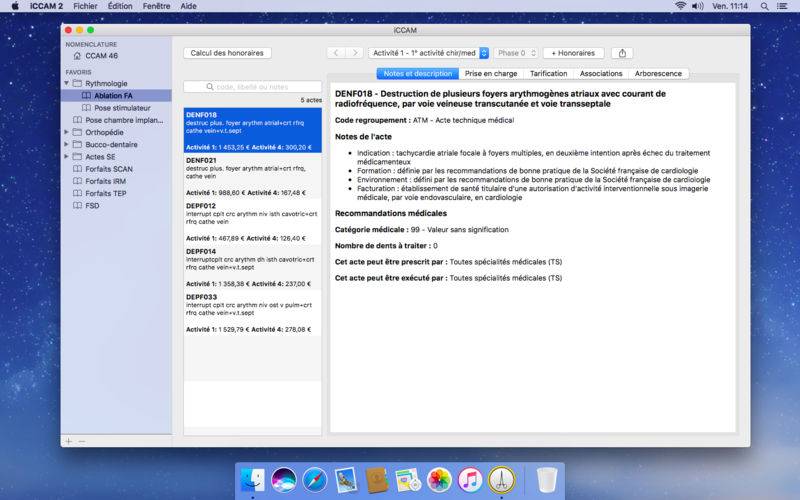Open the Phase 0 dropdown
The image size is (800, 500).
pyautogui.click(x=516, y=53)
